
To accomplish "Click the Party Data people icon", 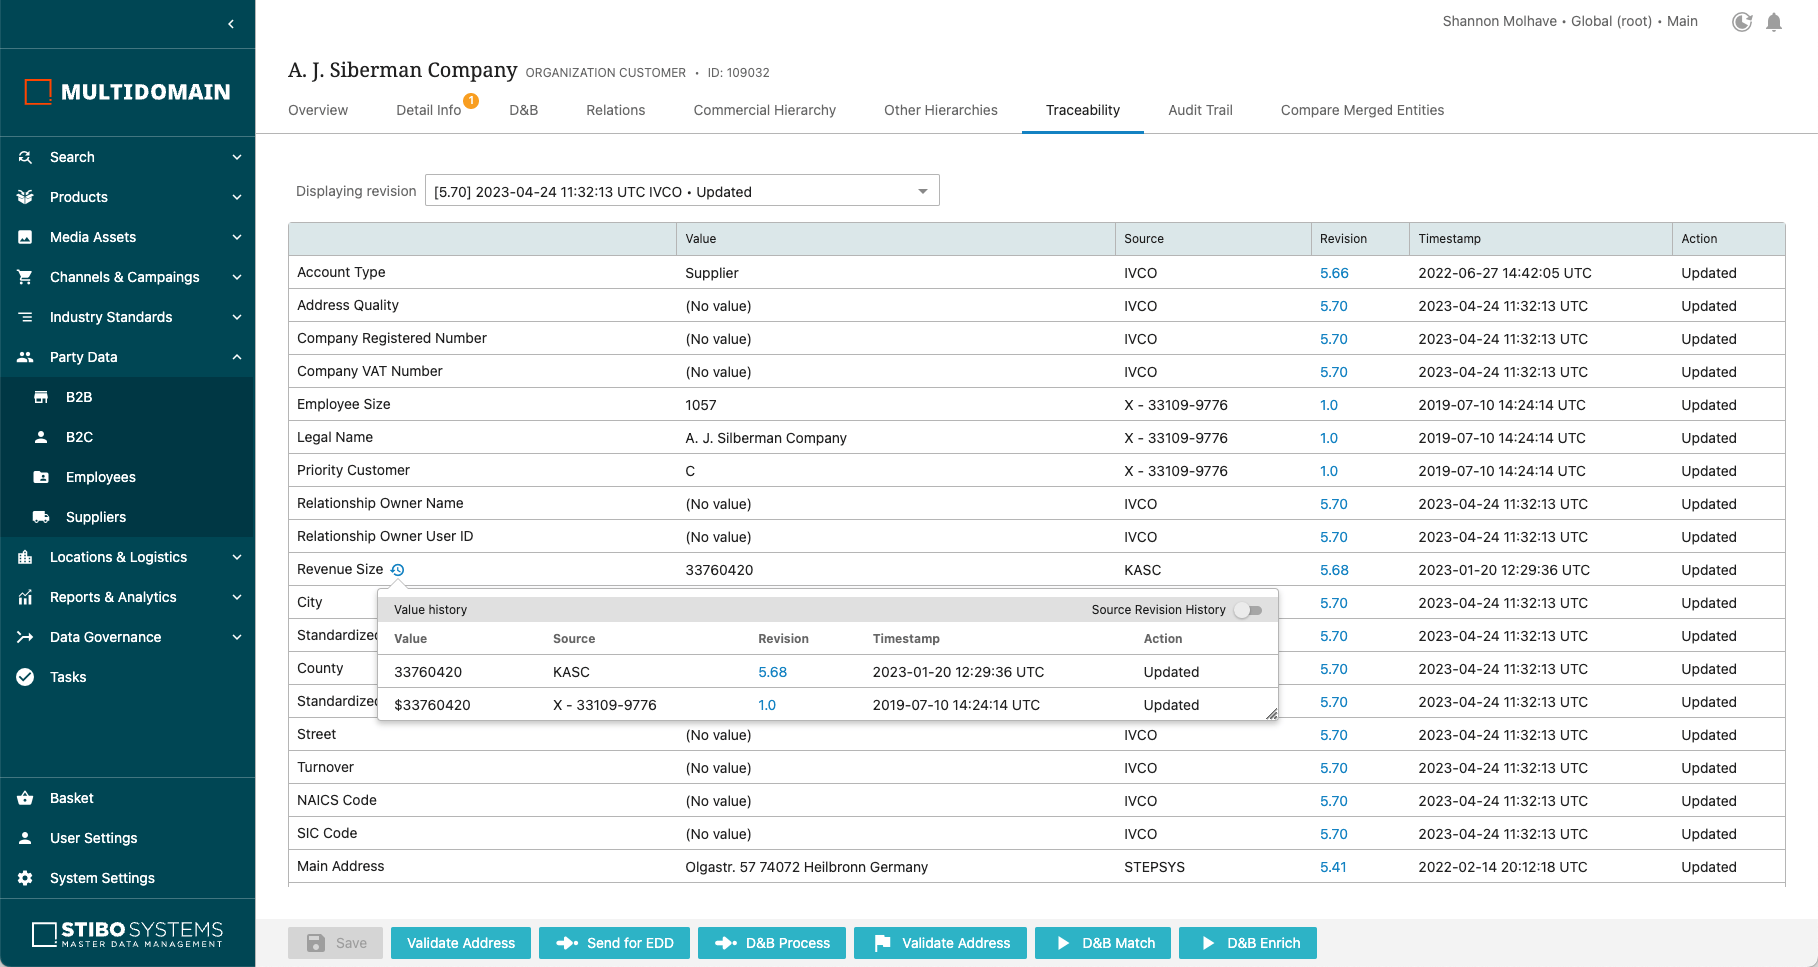I will 26,357.
